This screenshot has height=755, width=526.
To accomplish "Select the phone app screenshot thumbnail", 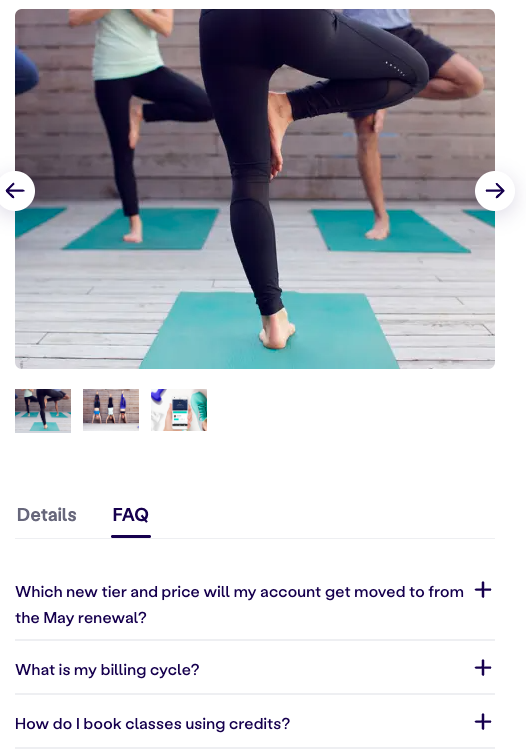I will point(179,410).
